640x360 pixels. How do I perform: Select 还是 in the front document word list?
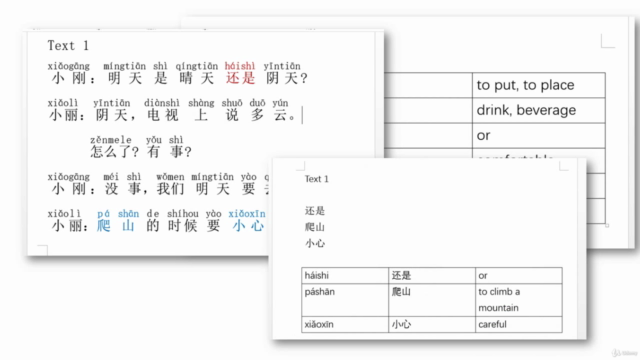coord(315,211)
